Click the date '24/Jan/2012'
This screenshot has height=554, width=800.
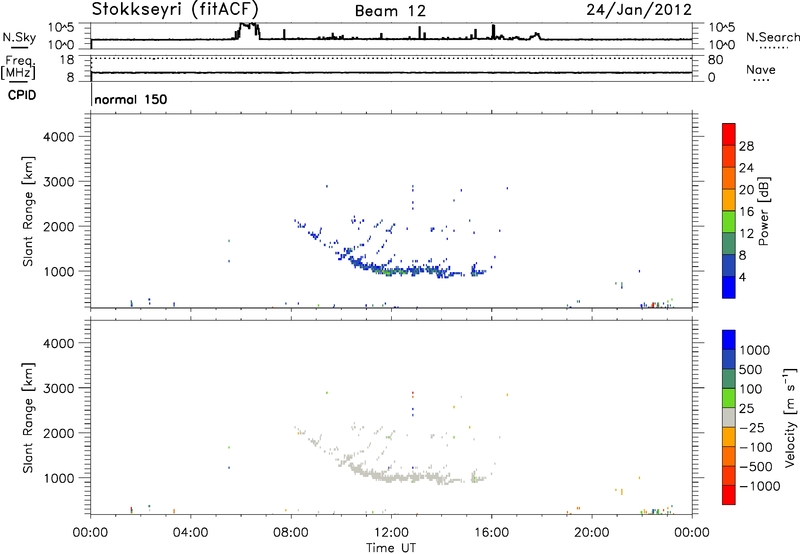click(x=639, y=9)
